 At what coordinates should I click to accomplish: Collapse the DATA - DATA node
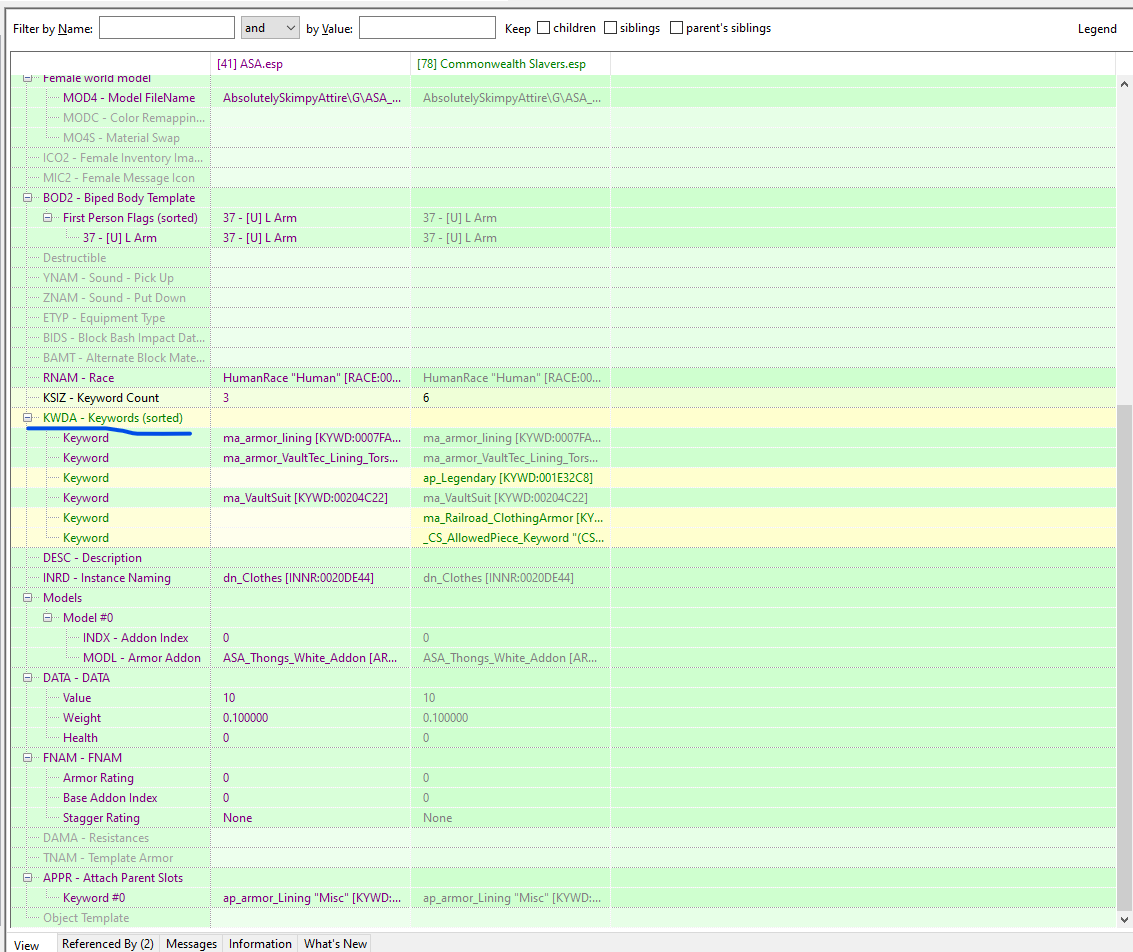tap(27, 678)
